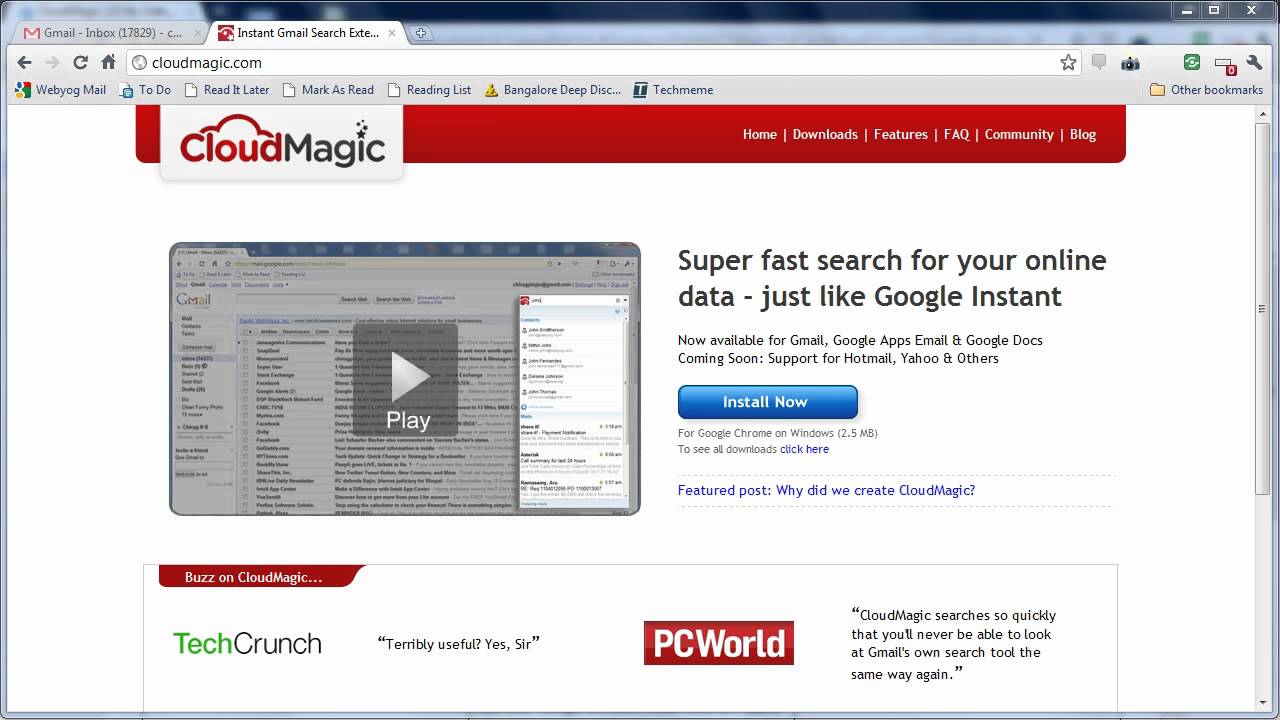Follow the 'click here' downloads link
The width and height of the screenshot is (1280, 720).
point(804,449)
